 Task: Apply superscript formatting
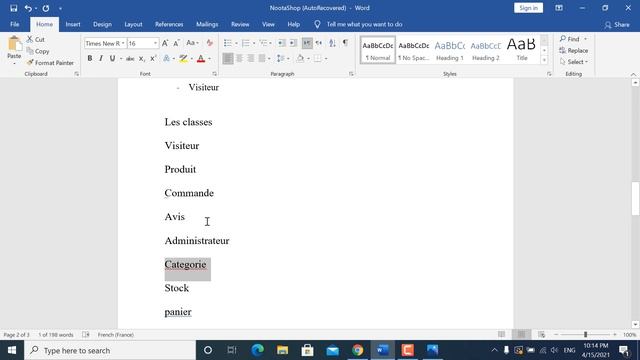coord(153,58)
